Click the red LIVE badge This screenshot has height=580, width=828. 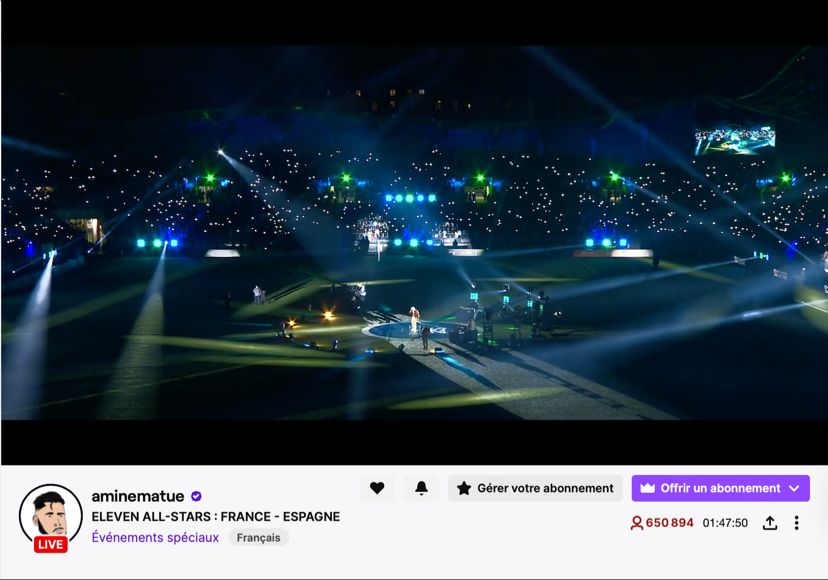[x=51, y=545]
